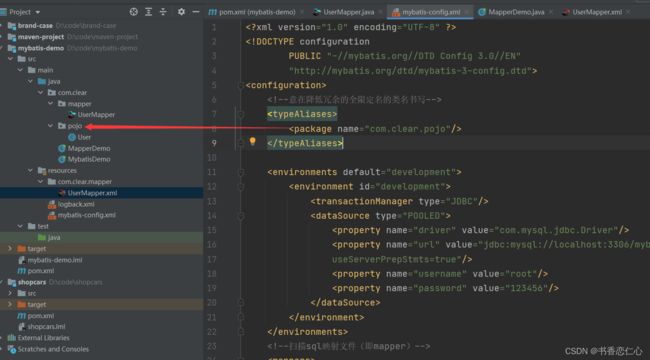
Task: Collapse the mapper package
Action: pyautogui.click(x=51, y=104)
